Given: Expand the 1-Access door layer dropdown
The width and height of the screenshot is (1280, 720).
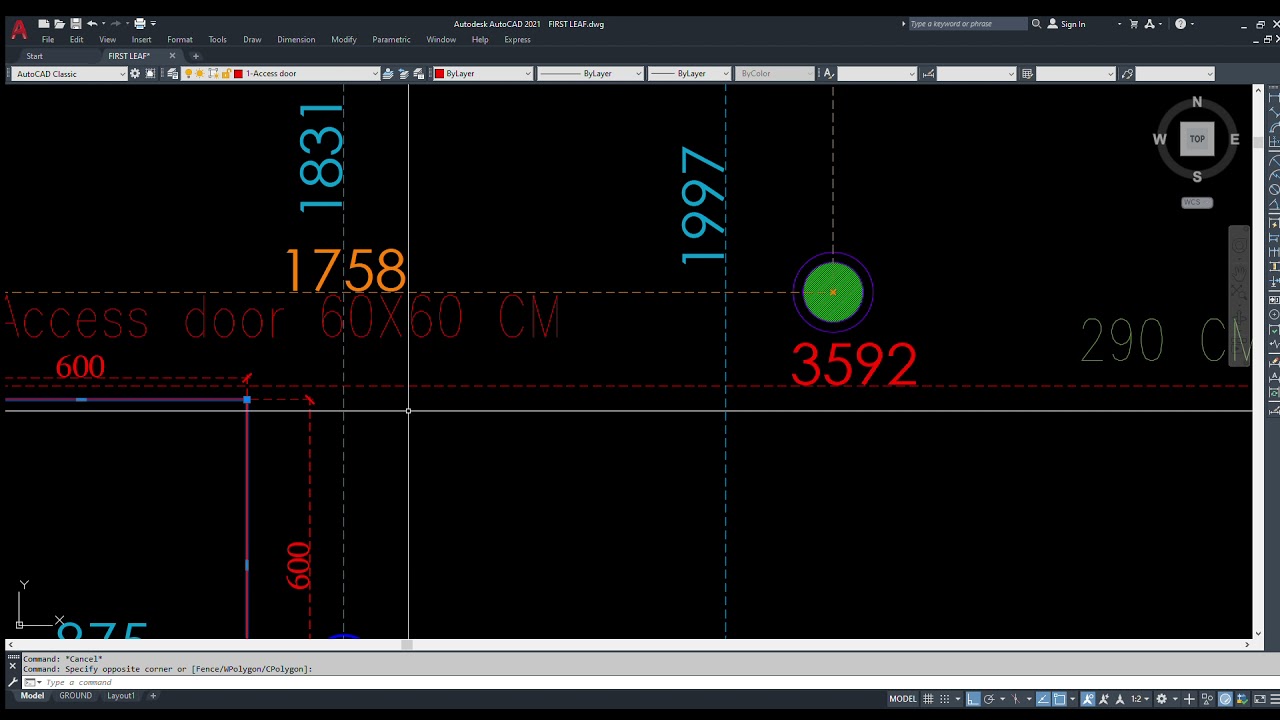Looking at the screenshot, I should click(x=375, y=73).
